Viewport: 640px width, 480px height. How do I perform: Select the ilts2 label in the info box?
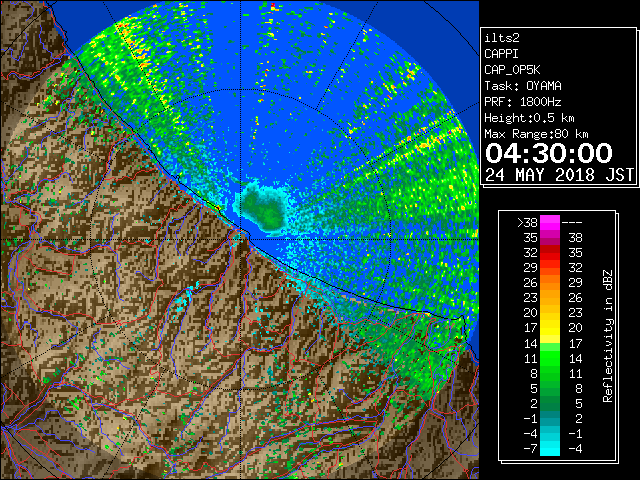[502, 38]
